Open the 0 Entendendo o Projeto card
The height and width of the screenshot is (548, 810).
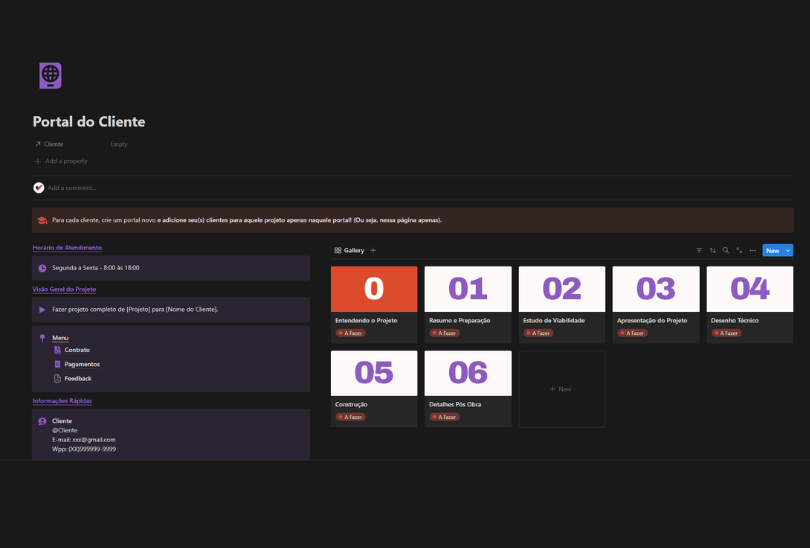pos(374,304)
